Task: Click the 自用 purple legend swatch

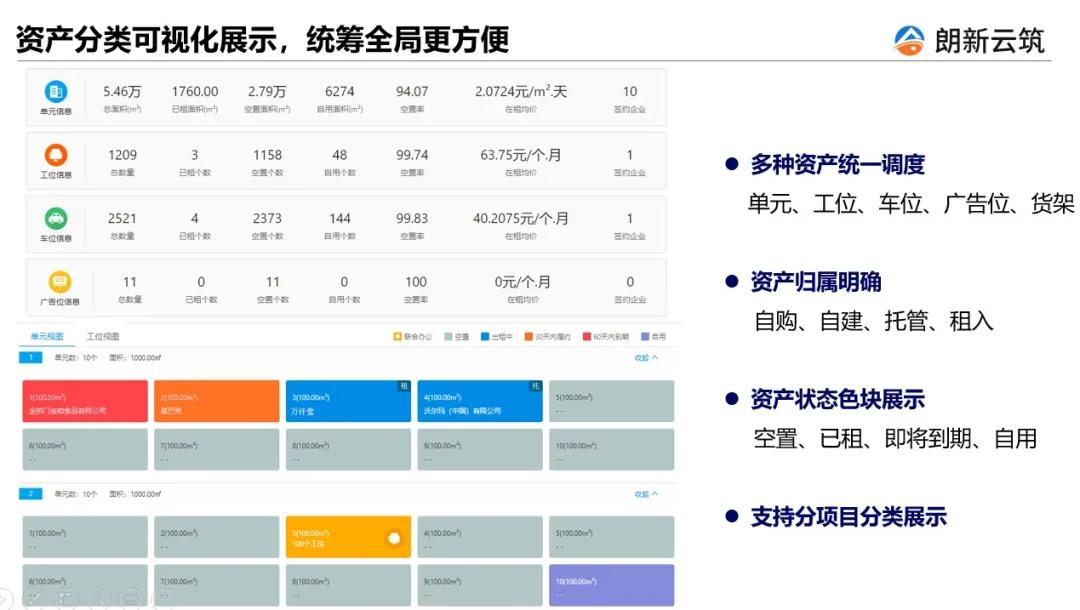Action: pyautogui.click(x=645, y=337)
